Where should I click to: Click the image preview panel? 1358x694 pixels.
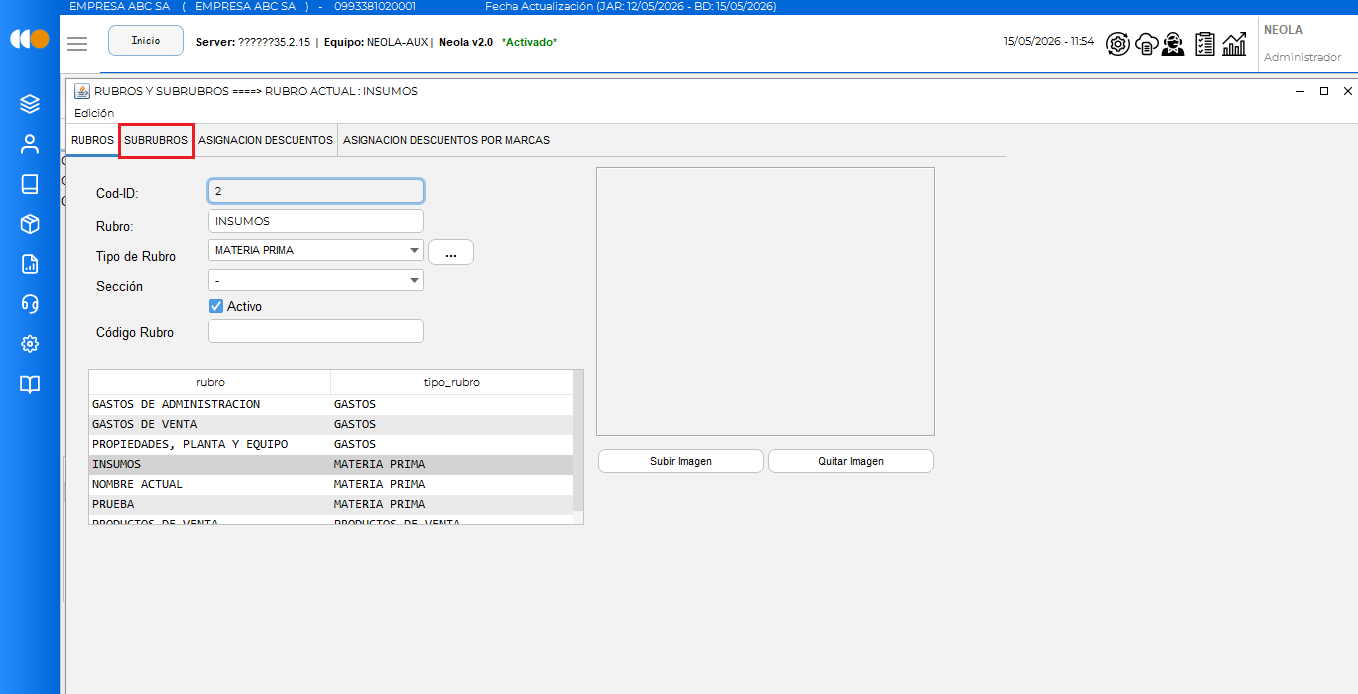pyautogui.click(x=765, y=301)
